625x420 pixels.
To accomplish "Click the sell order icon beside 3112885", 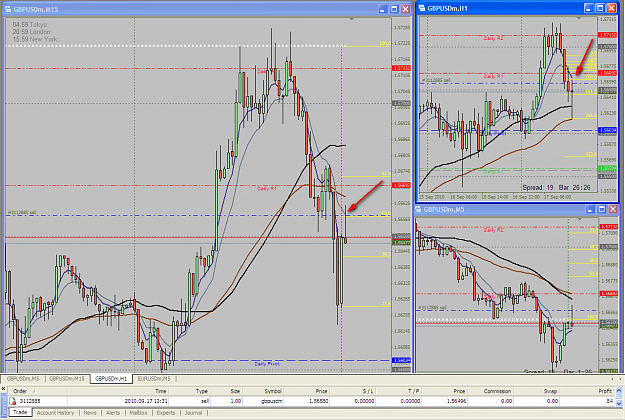I will click(12, 401).
